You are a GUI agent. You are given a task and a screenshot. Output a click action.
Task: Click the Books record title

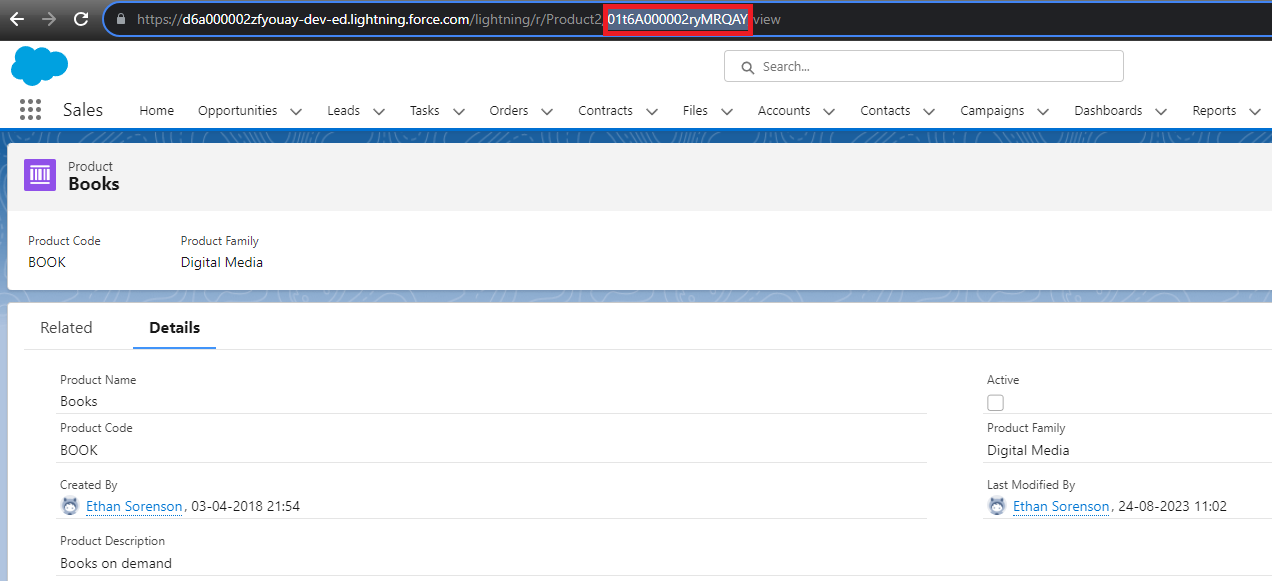coord(94,184)
